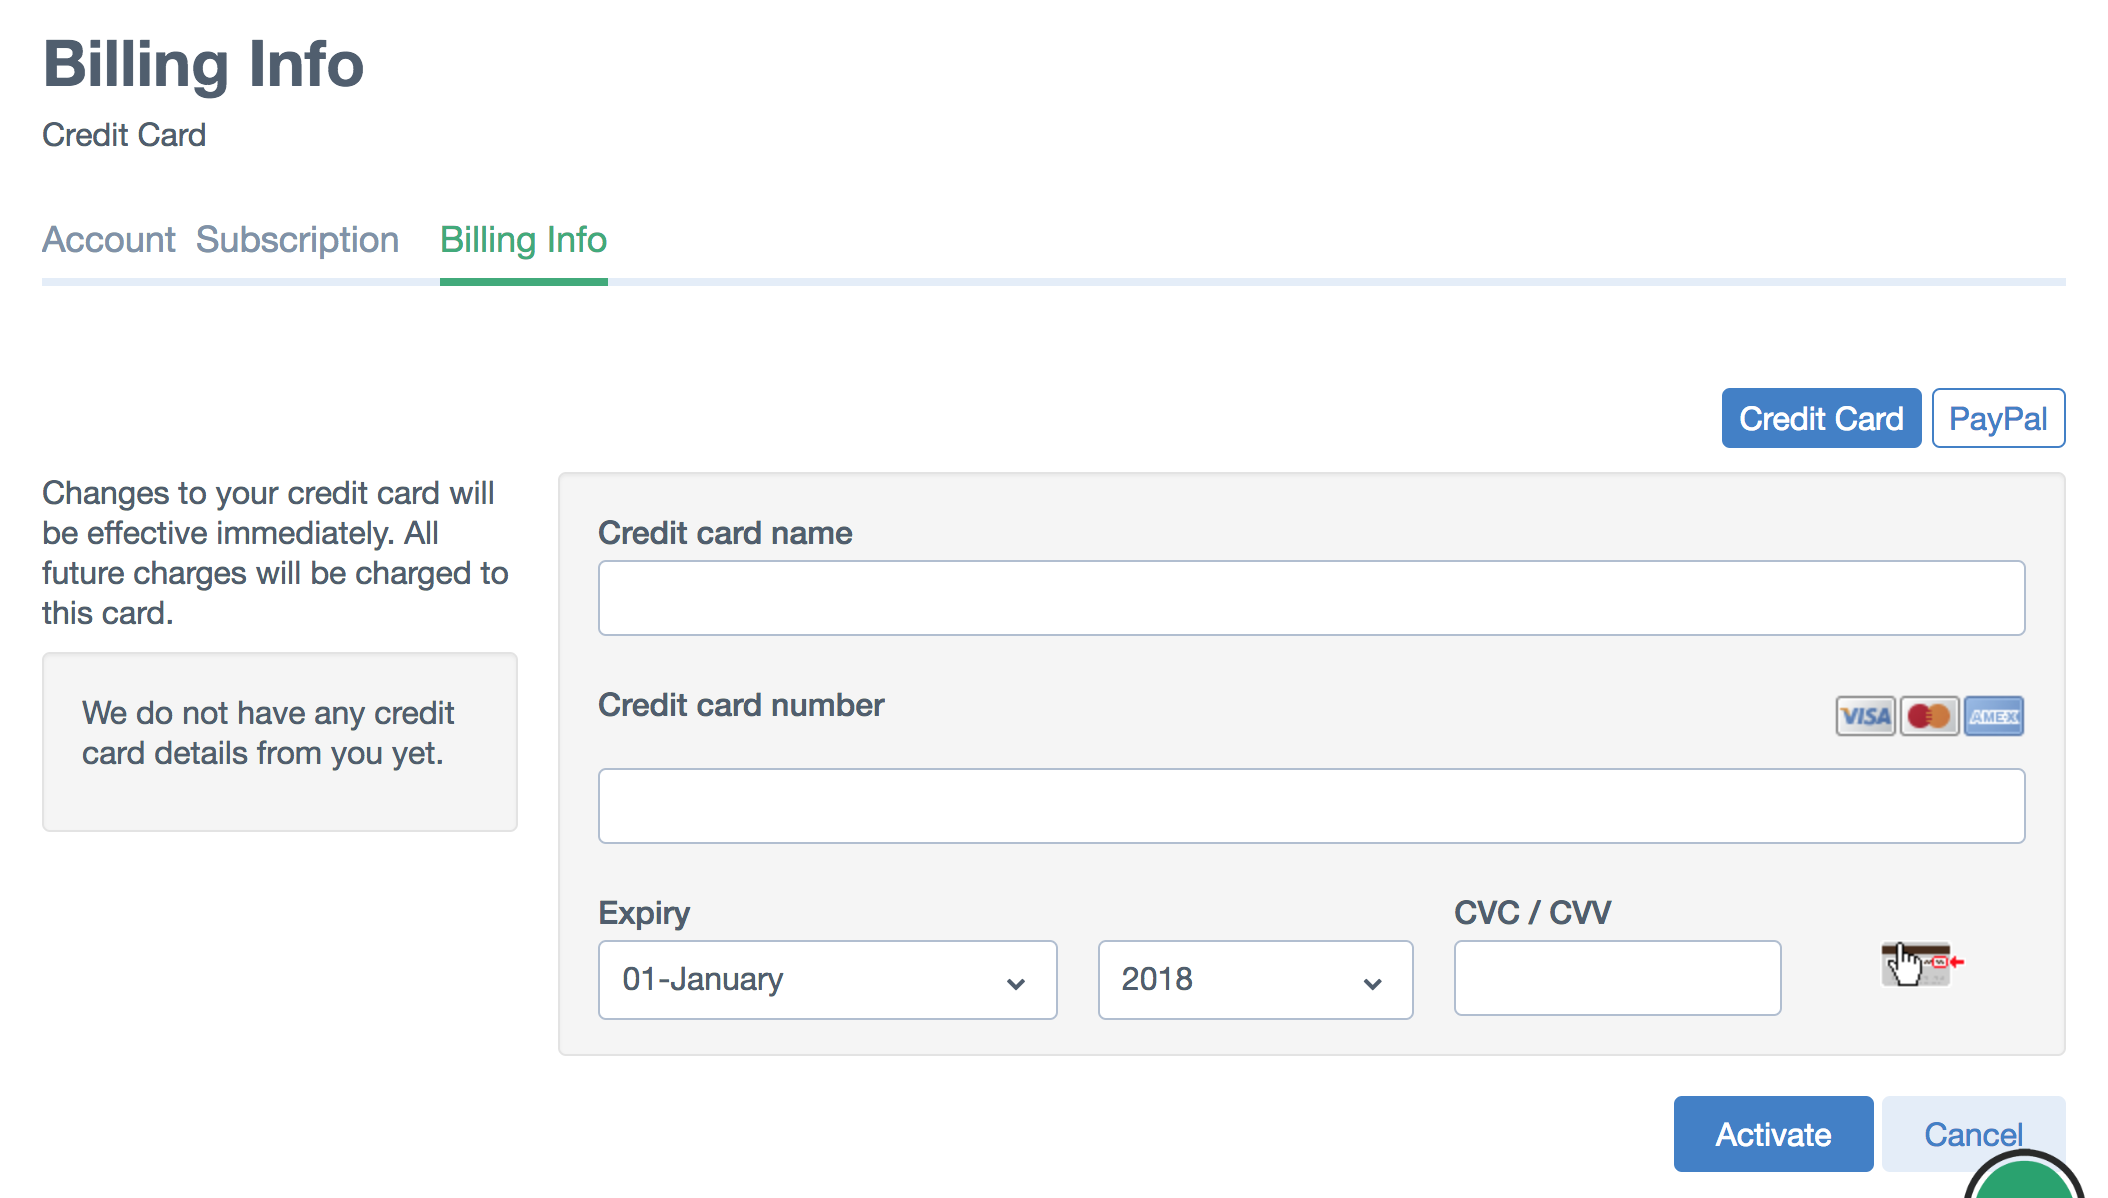The image size is (2108, 1198).
Task: Click the green chat bubble in the corner
Action: [x=2024, y=1178]
